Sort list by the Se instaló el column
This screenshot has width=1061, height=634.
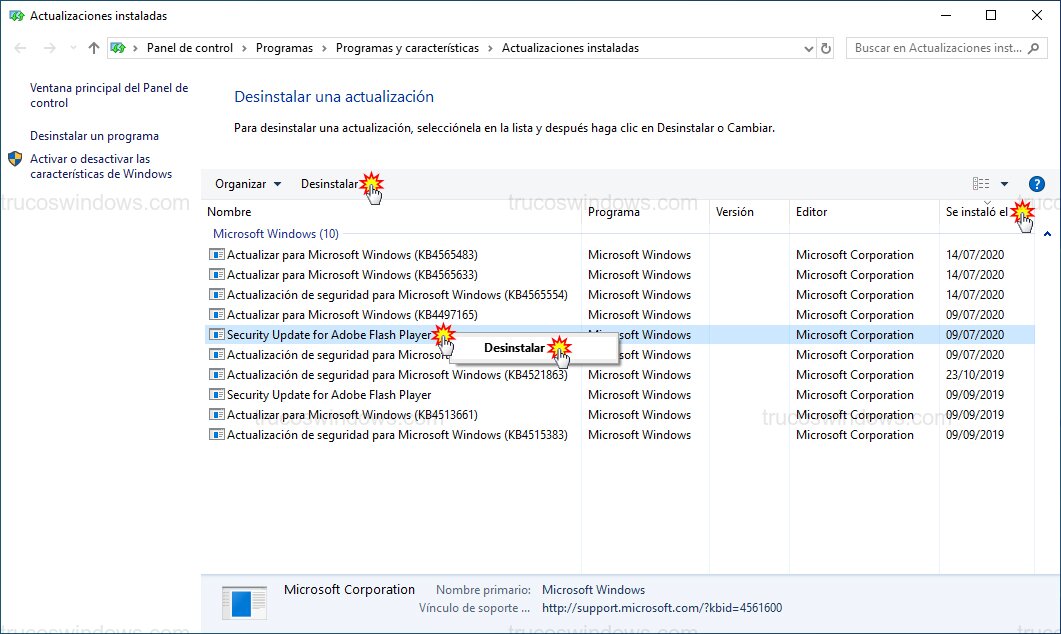(x=975, y=212)
